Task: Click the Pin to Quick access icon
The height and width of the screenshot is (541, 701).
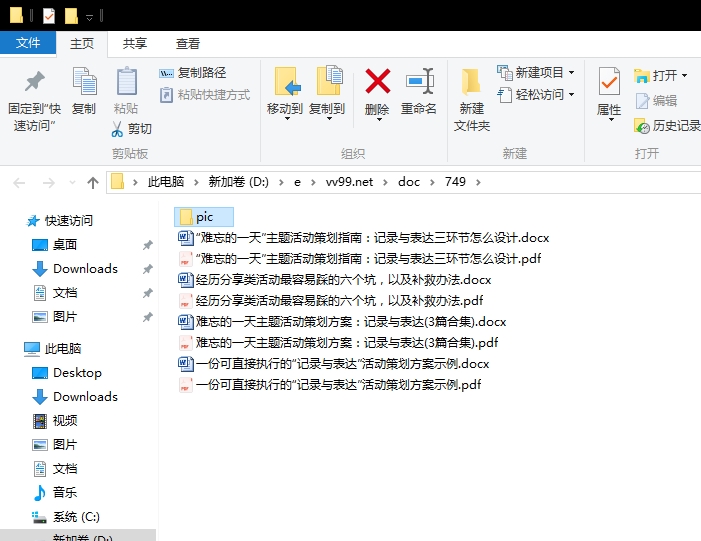Action: (34, 82)
